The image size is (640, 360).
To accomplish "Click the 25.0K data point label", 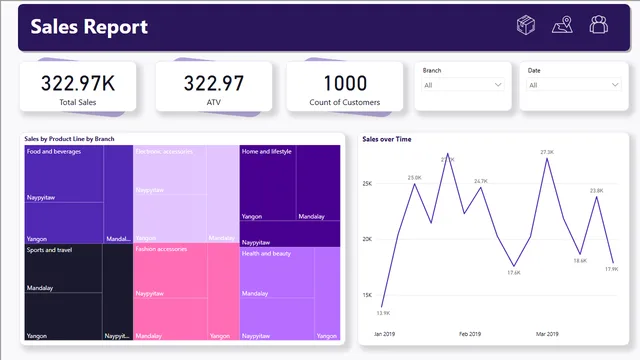I will coord(414,178).
